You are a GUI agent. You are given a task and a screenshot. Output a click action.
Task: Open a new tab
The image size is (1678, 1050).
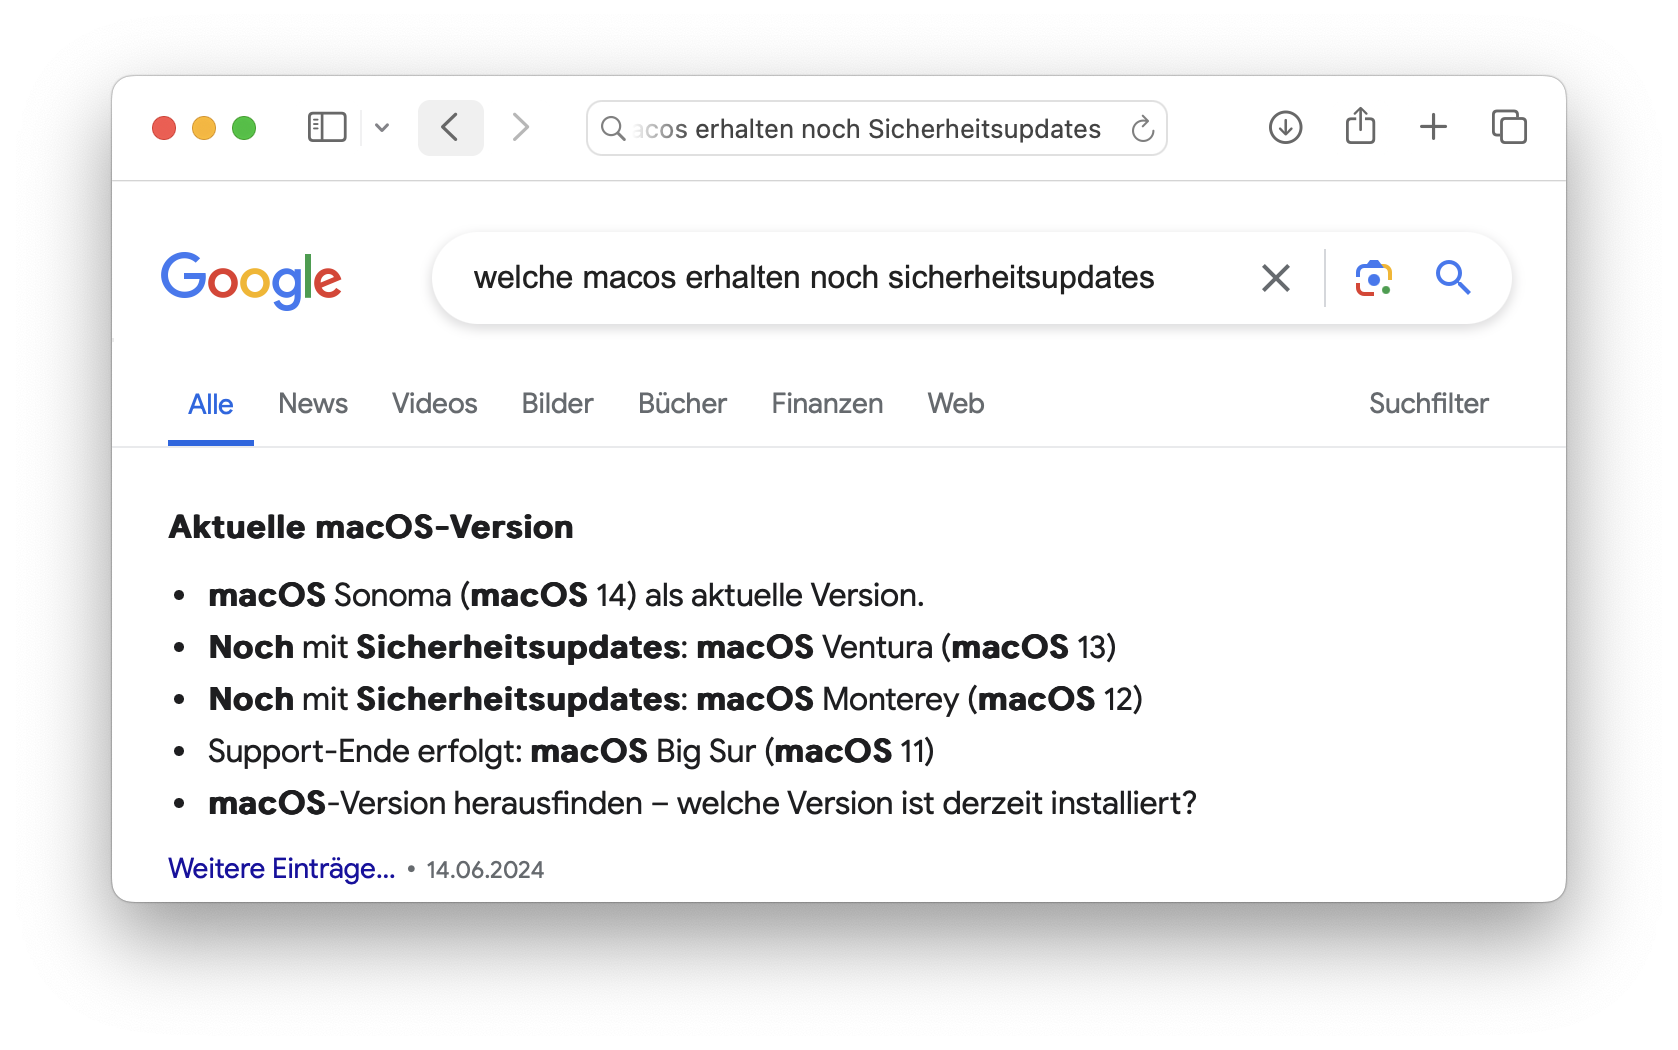coord(1433,127)
